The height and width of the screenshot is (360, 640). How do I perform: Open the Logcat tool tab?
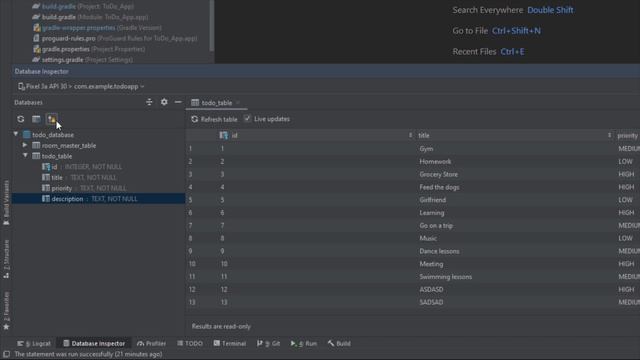point(34,344)
